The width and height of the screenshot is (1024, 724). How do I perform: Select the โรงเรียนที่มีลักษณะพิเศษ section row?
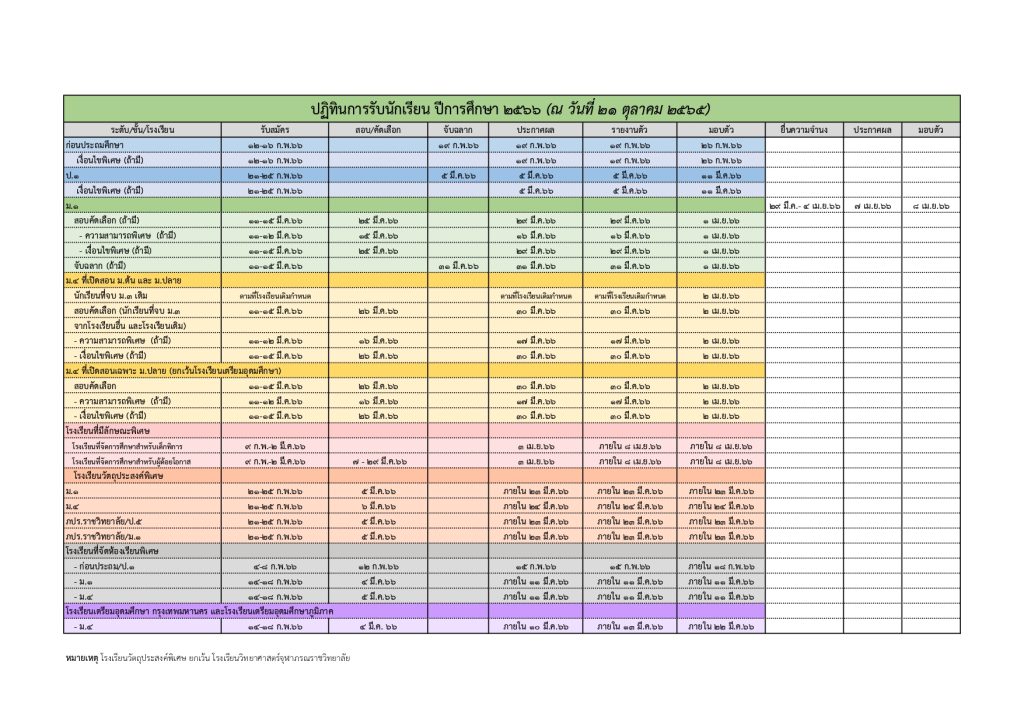click(x=414, y=430)
